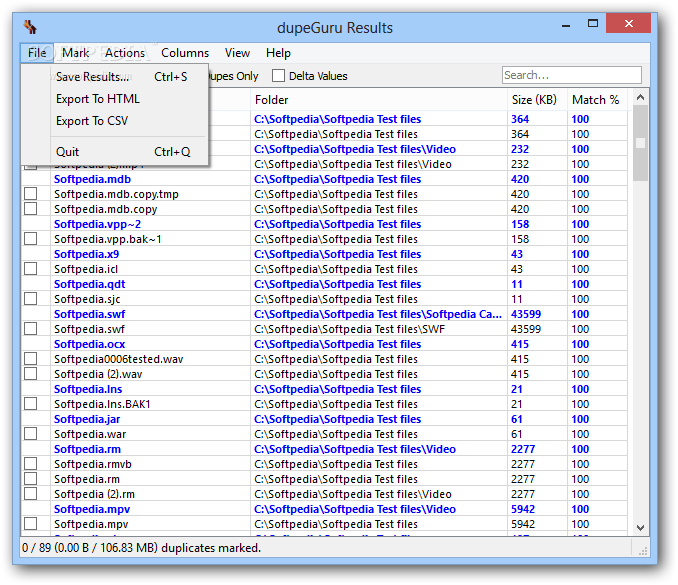Select the blue Softpedia.mpv filename
This screenshot has width=678, height=585.
(92, 509)
